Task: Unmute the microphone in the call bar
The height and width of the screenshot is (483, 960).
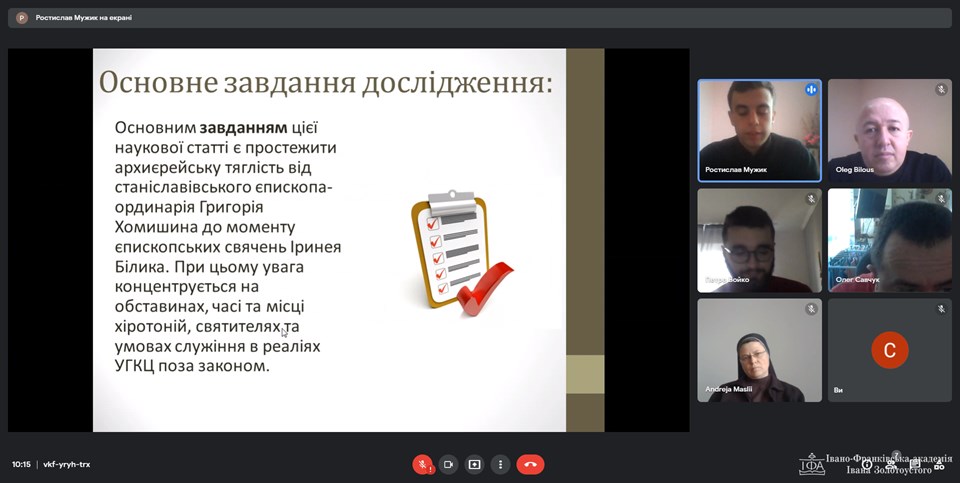Action: pos(423,464)
